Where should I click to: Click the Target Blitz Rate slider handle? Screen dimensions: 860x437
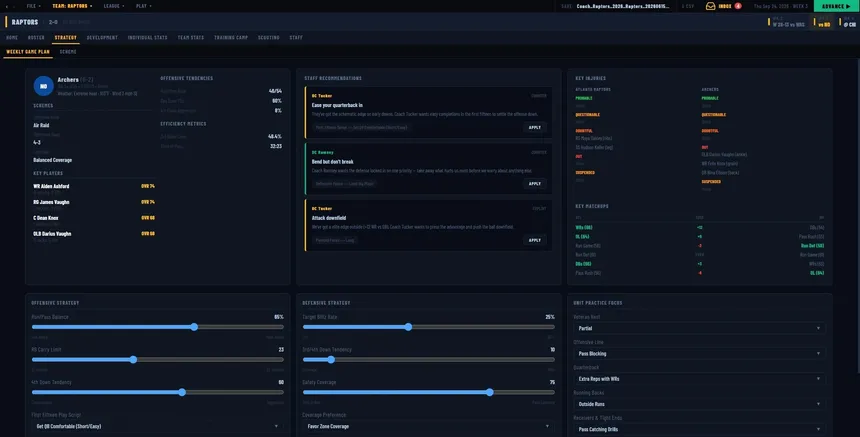point(408,327)
